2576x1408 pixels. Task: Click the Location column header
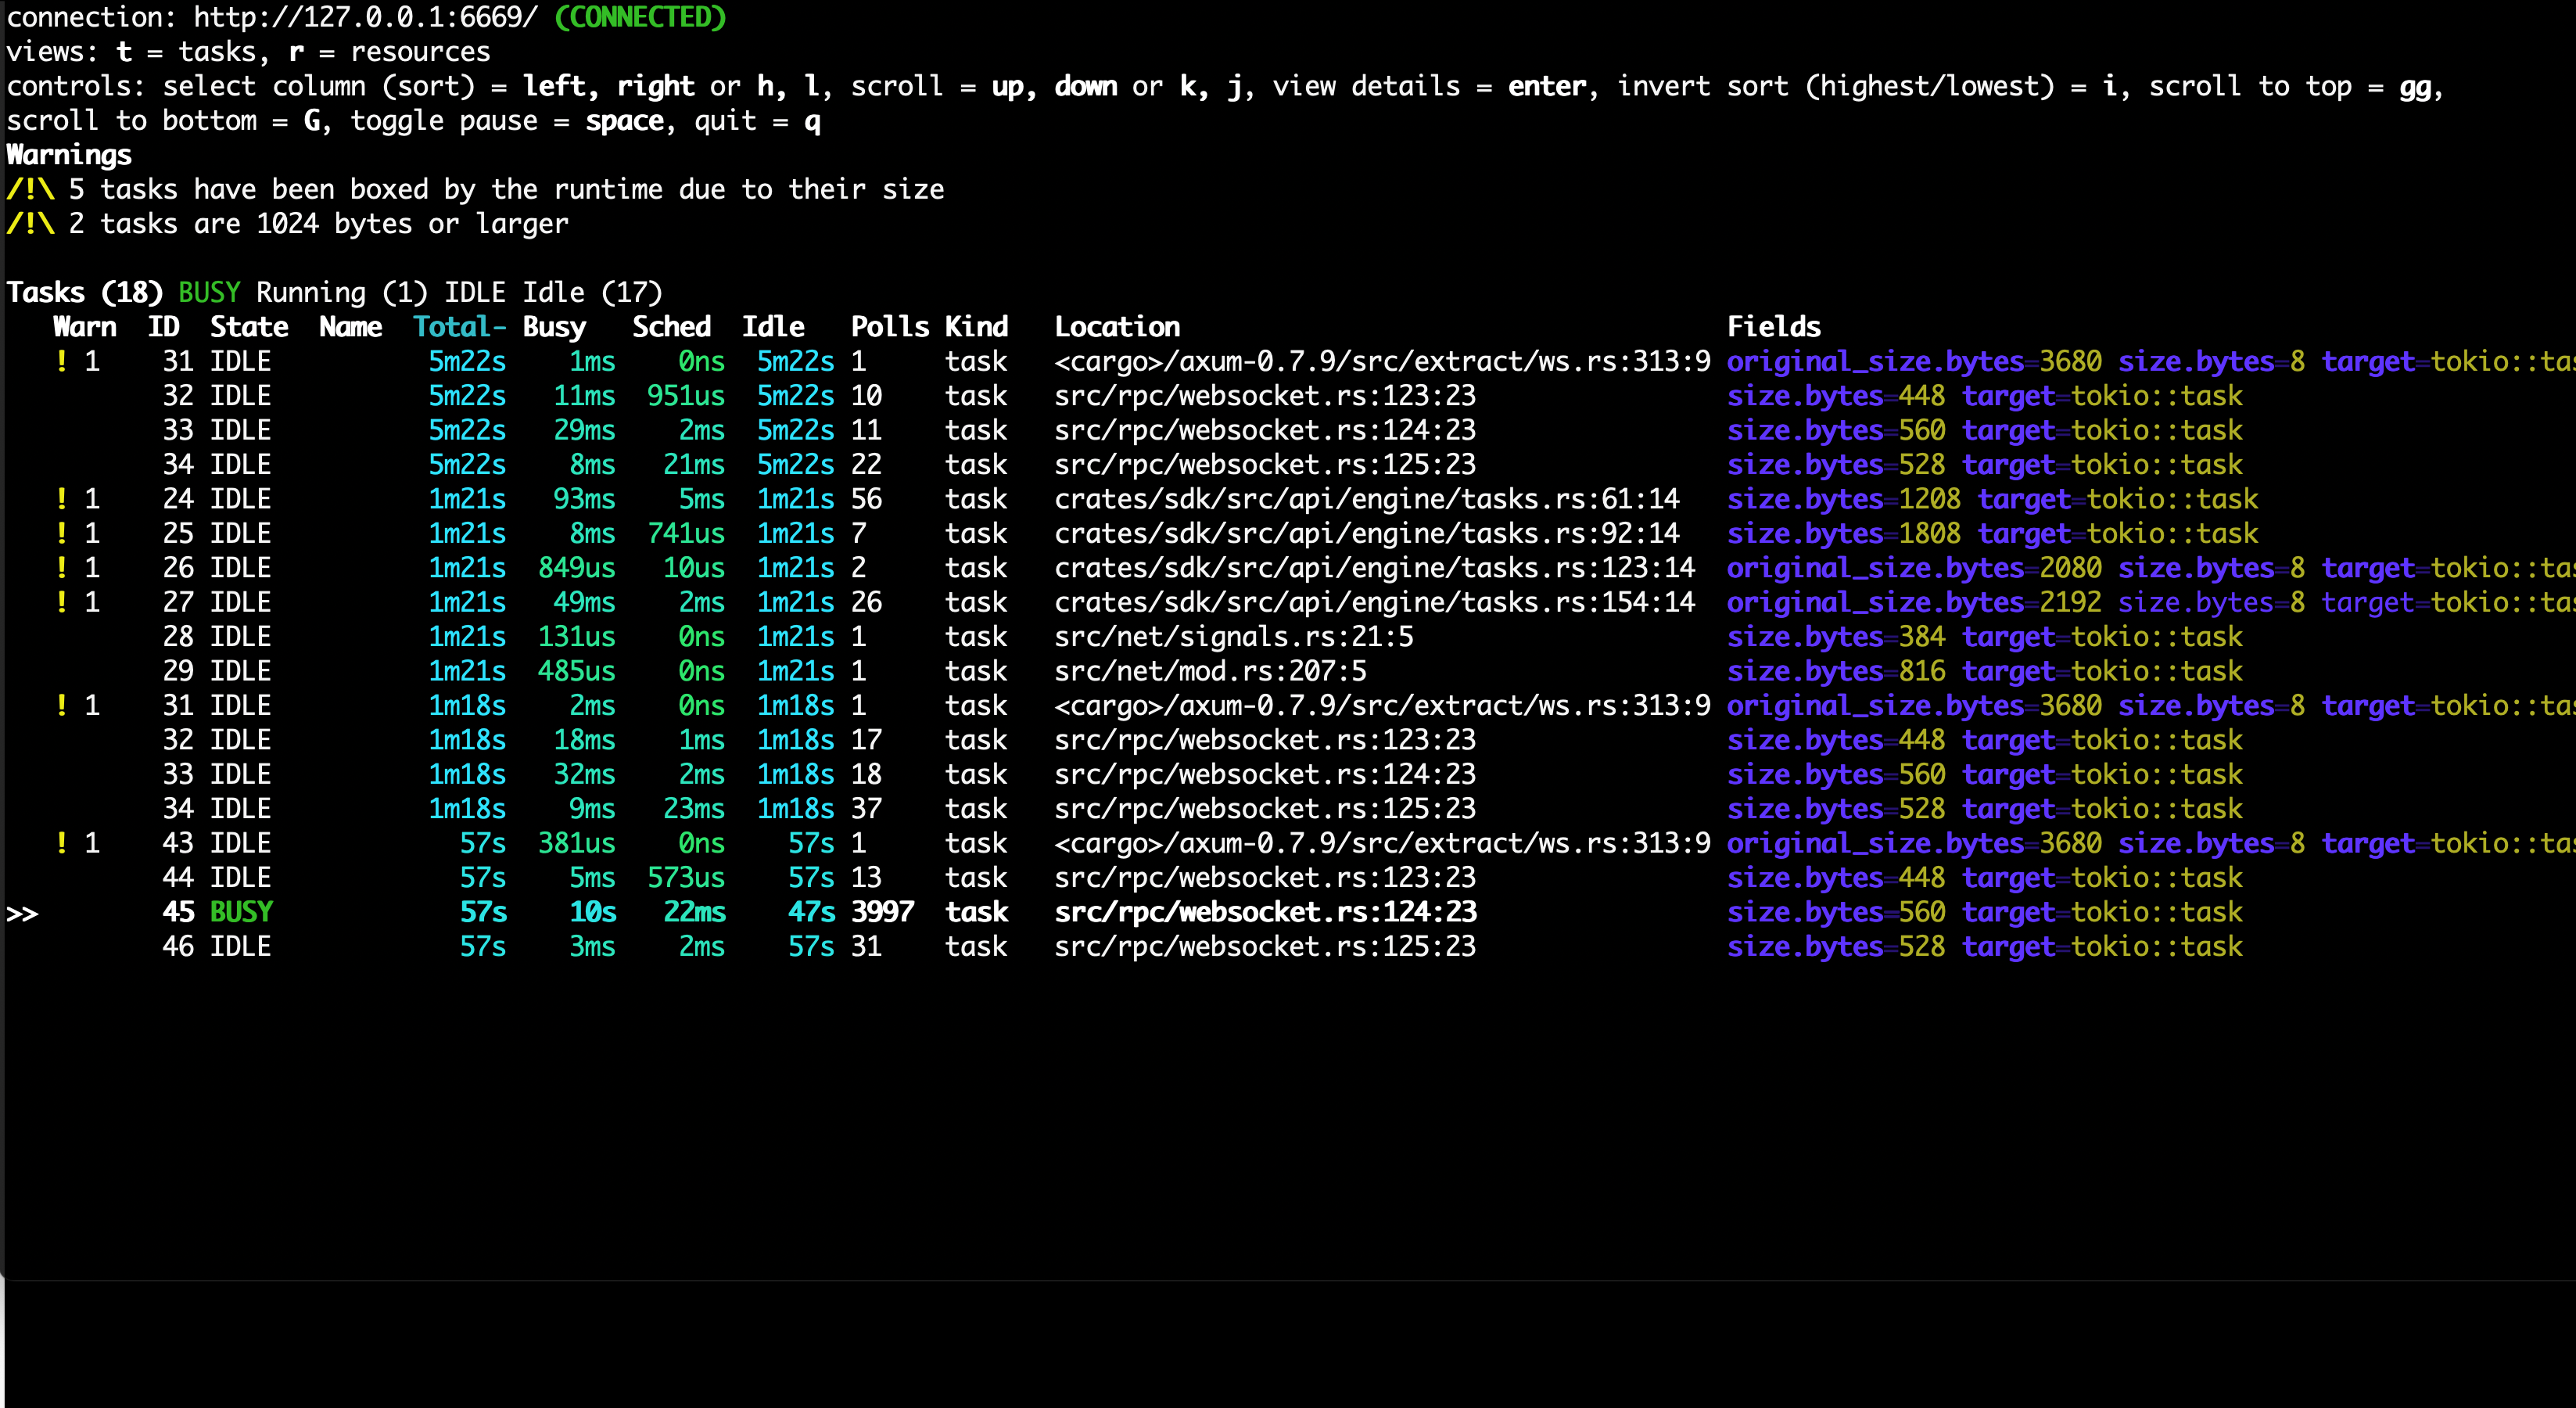click(x=1117, y=327)
